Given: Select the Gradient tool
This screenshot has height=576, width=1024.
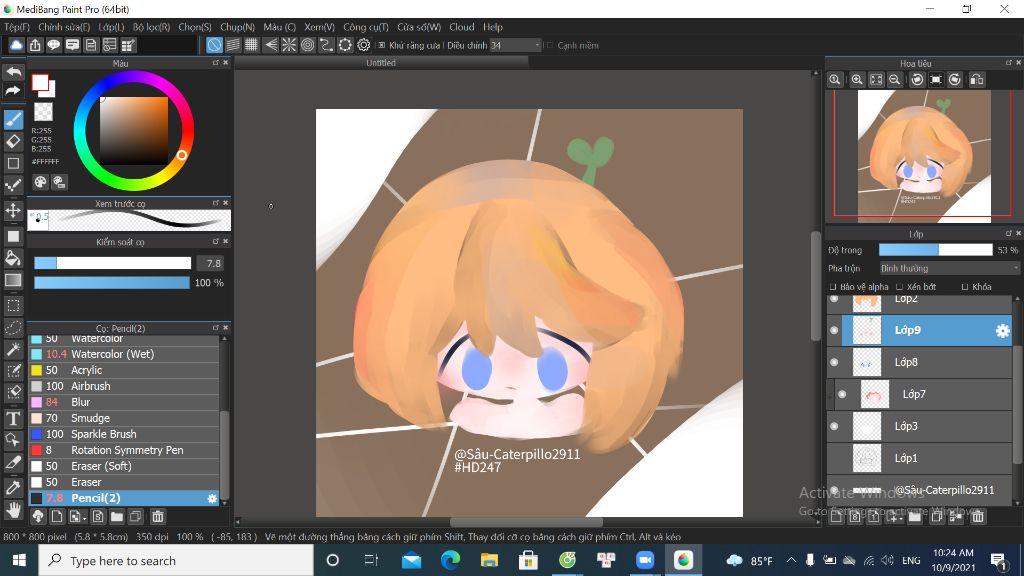Looking at the screenshot, I should point(13,280).
